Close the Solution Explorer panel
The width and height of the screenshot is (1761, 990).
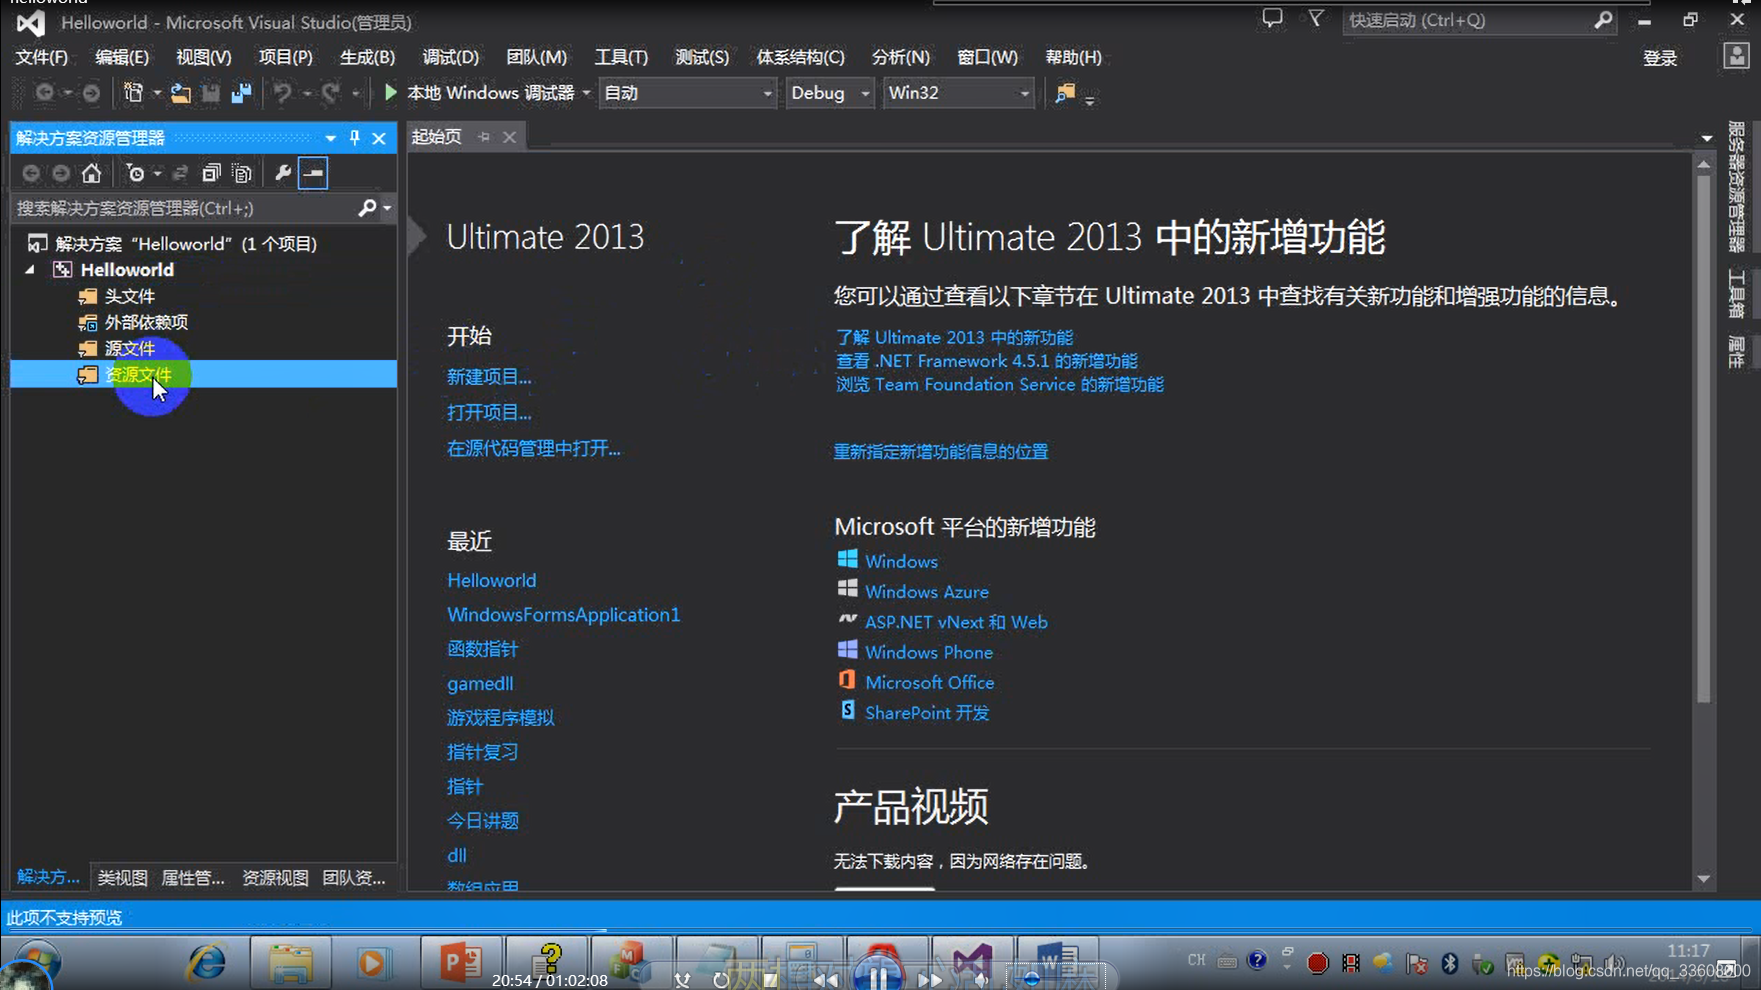(x=379, y=138)
